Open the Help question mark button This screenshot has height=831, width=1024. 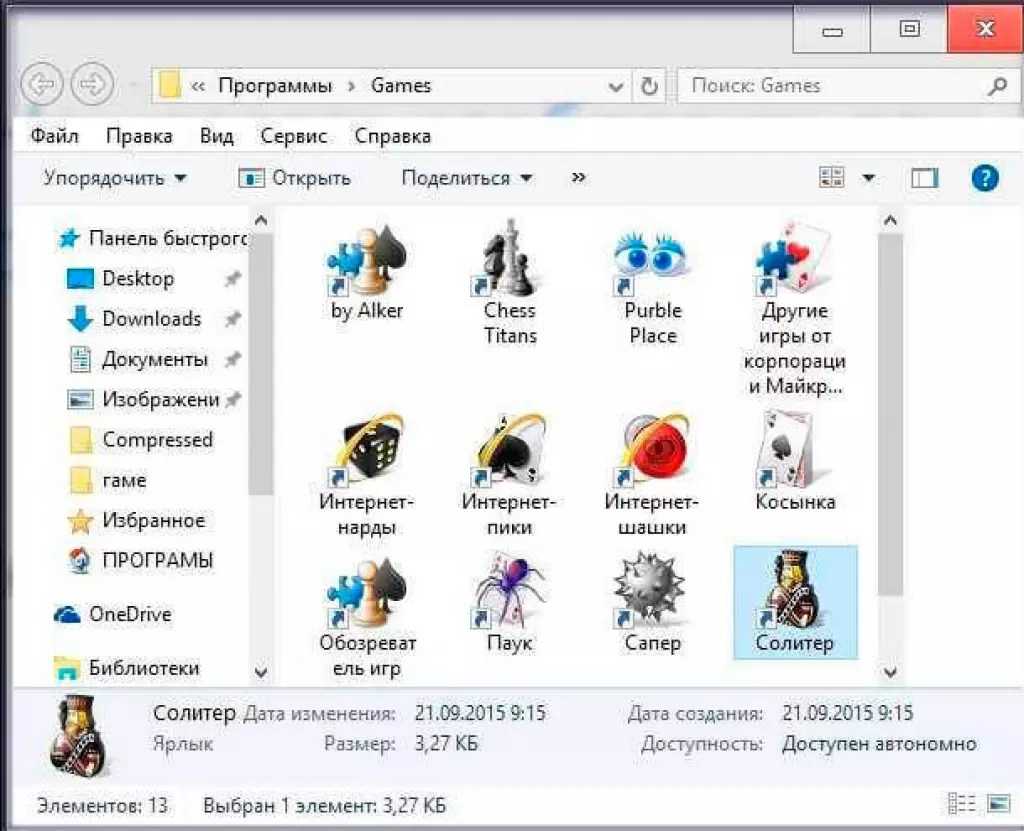[985, 178]
